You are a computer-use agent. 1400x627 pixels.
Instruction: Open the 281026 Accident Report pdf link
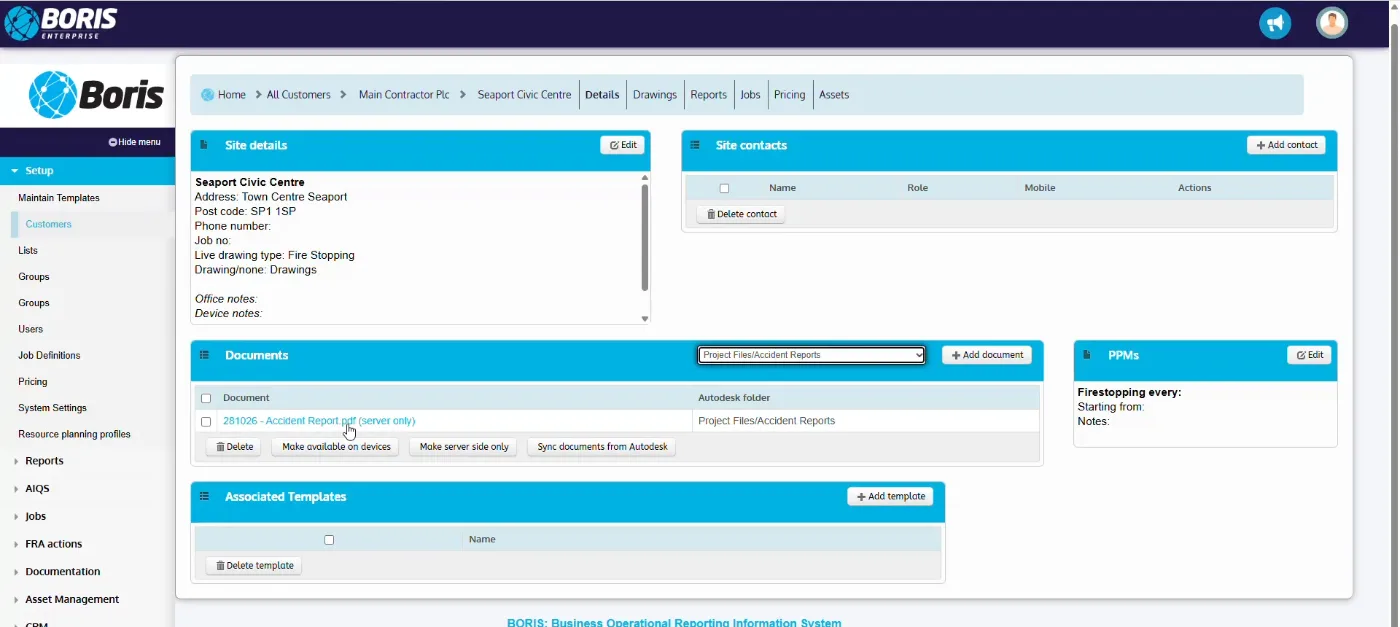pyautogui.click(x=319, y=421)
